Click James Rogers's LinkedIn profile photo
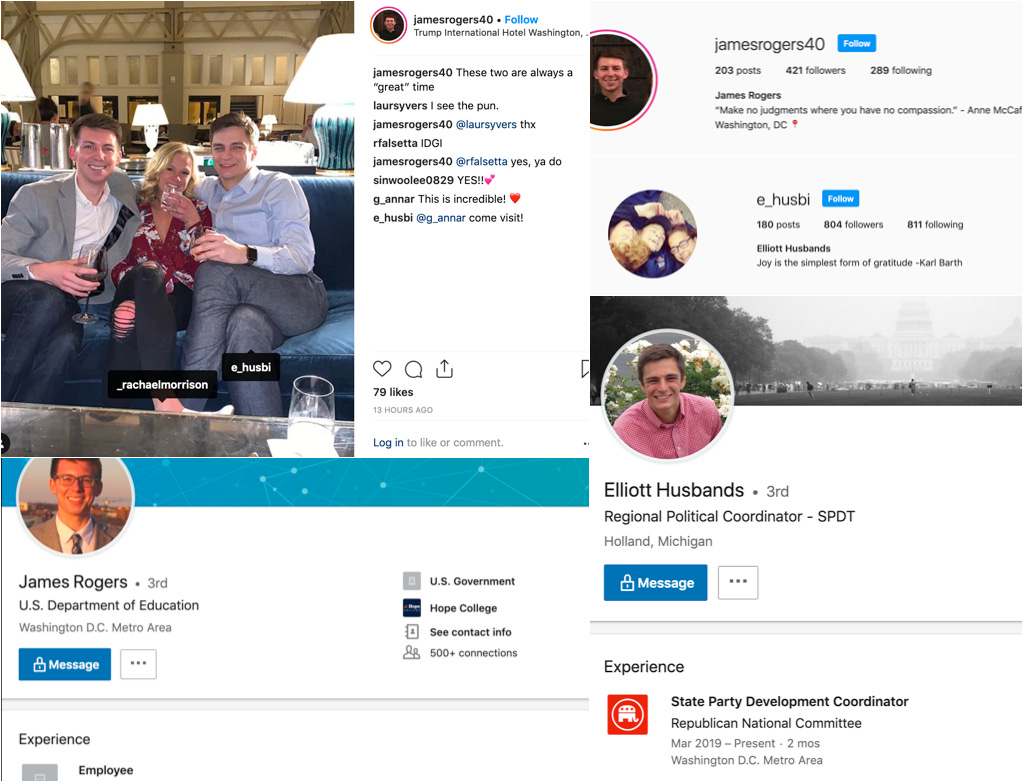 [x=76, y=504]
